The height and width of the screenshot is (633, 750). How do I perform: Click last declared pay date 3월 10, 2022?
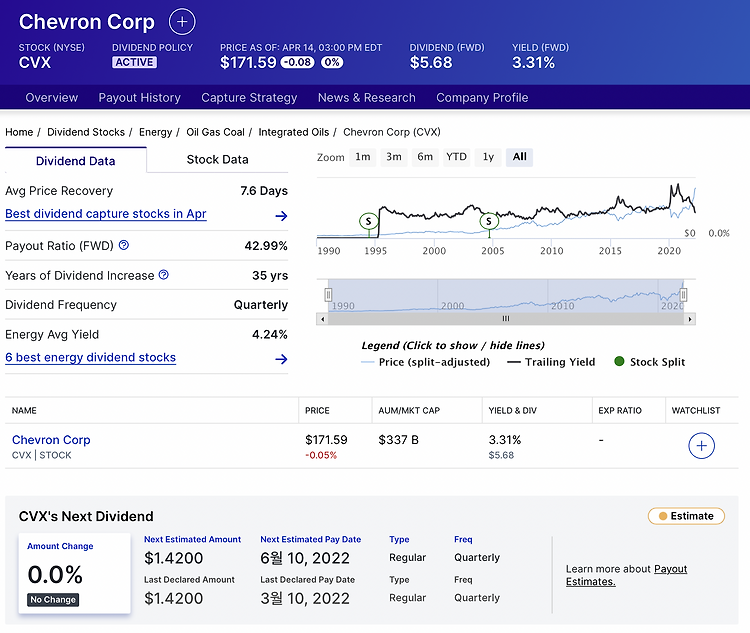pos(305,598)
